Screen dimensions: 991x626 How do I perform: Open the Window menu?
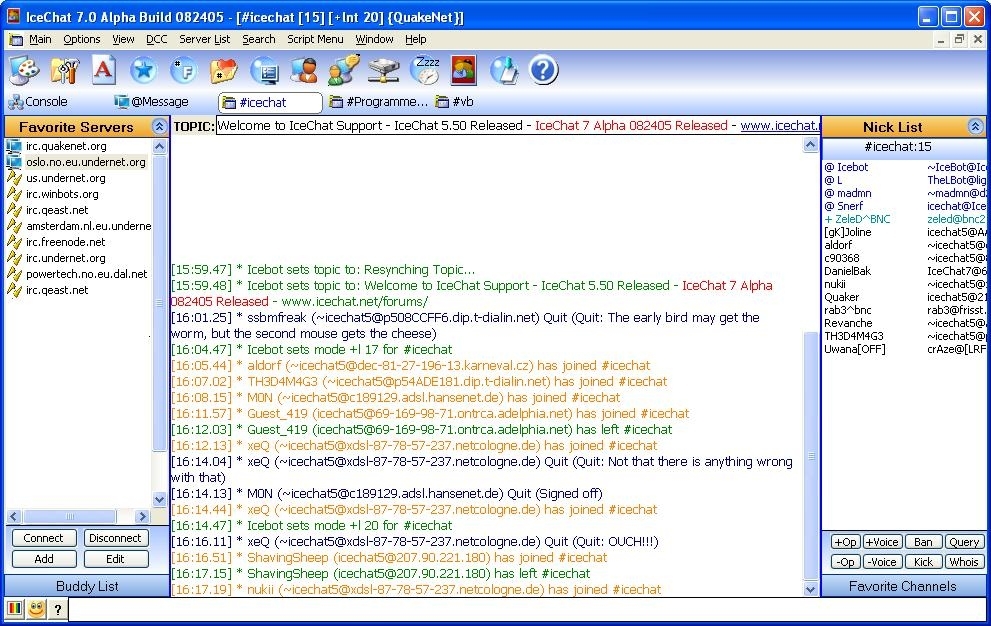tap(374, 39)
